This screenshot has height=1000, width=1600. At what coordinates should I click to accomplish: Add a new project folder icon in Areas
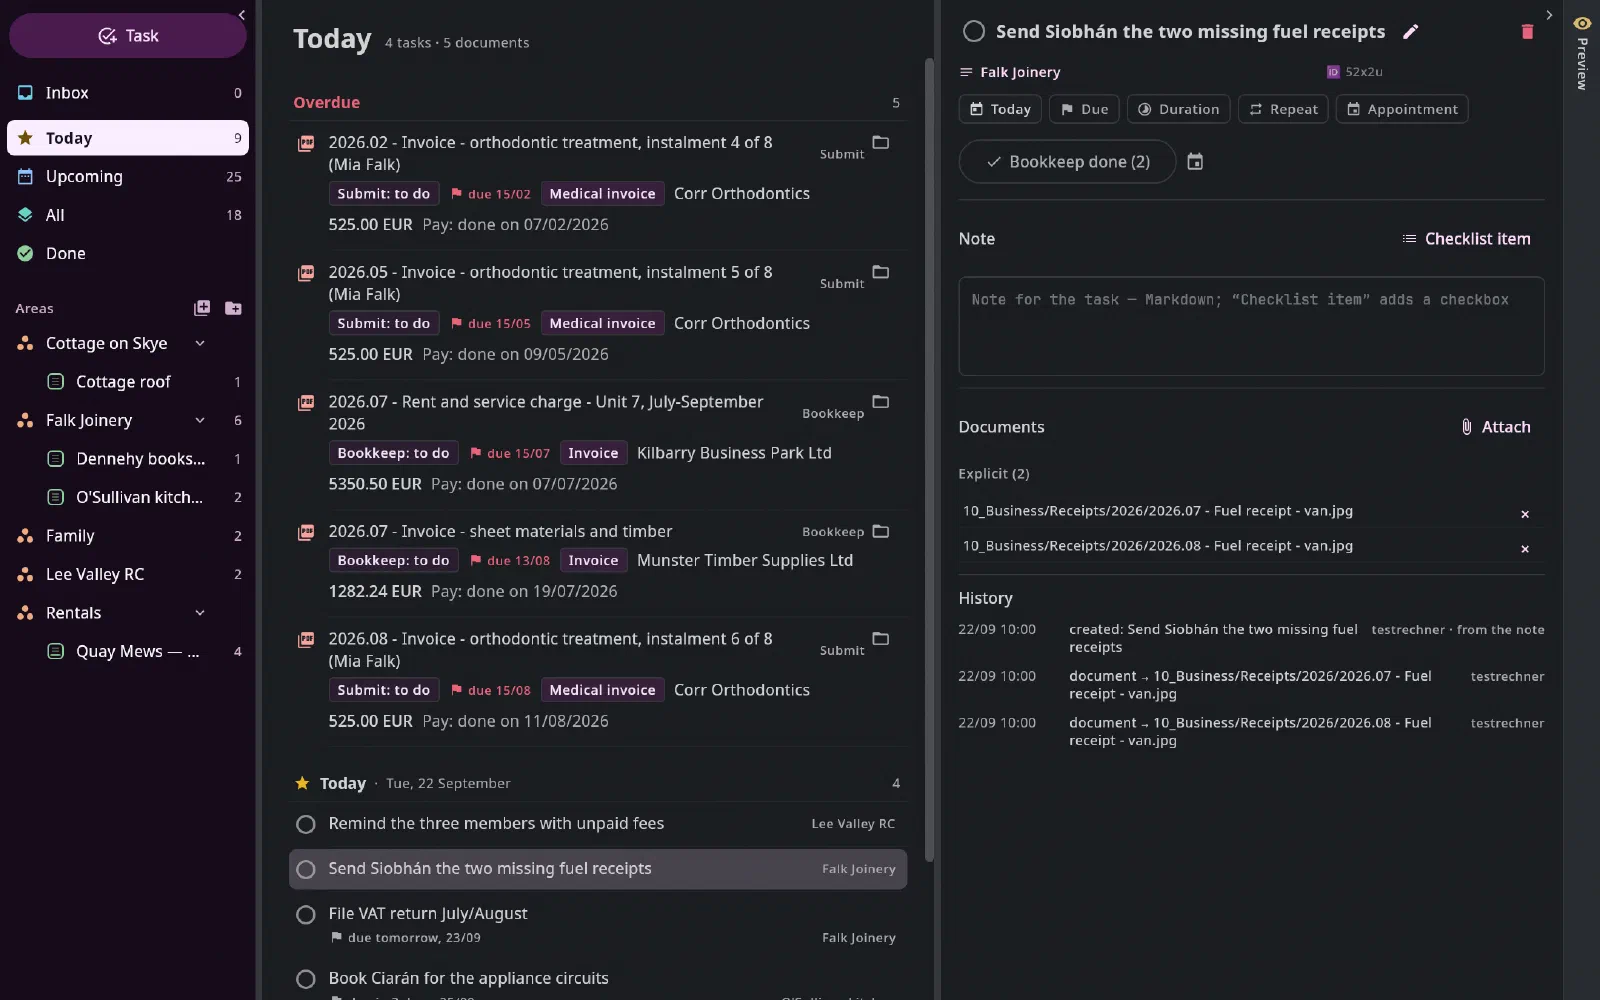click(x=233, y=308)
